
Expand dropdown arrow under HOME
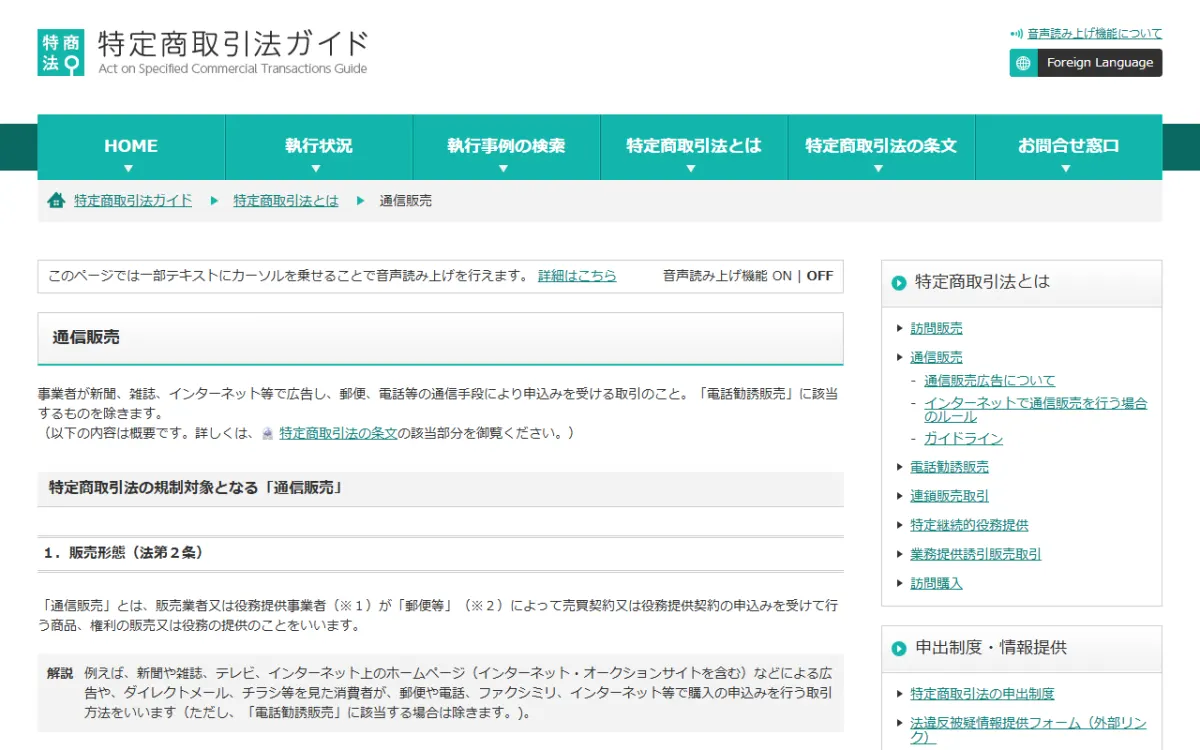pos(128,169)
